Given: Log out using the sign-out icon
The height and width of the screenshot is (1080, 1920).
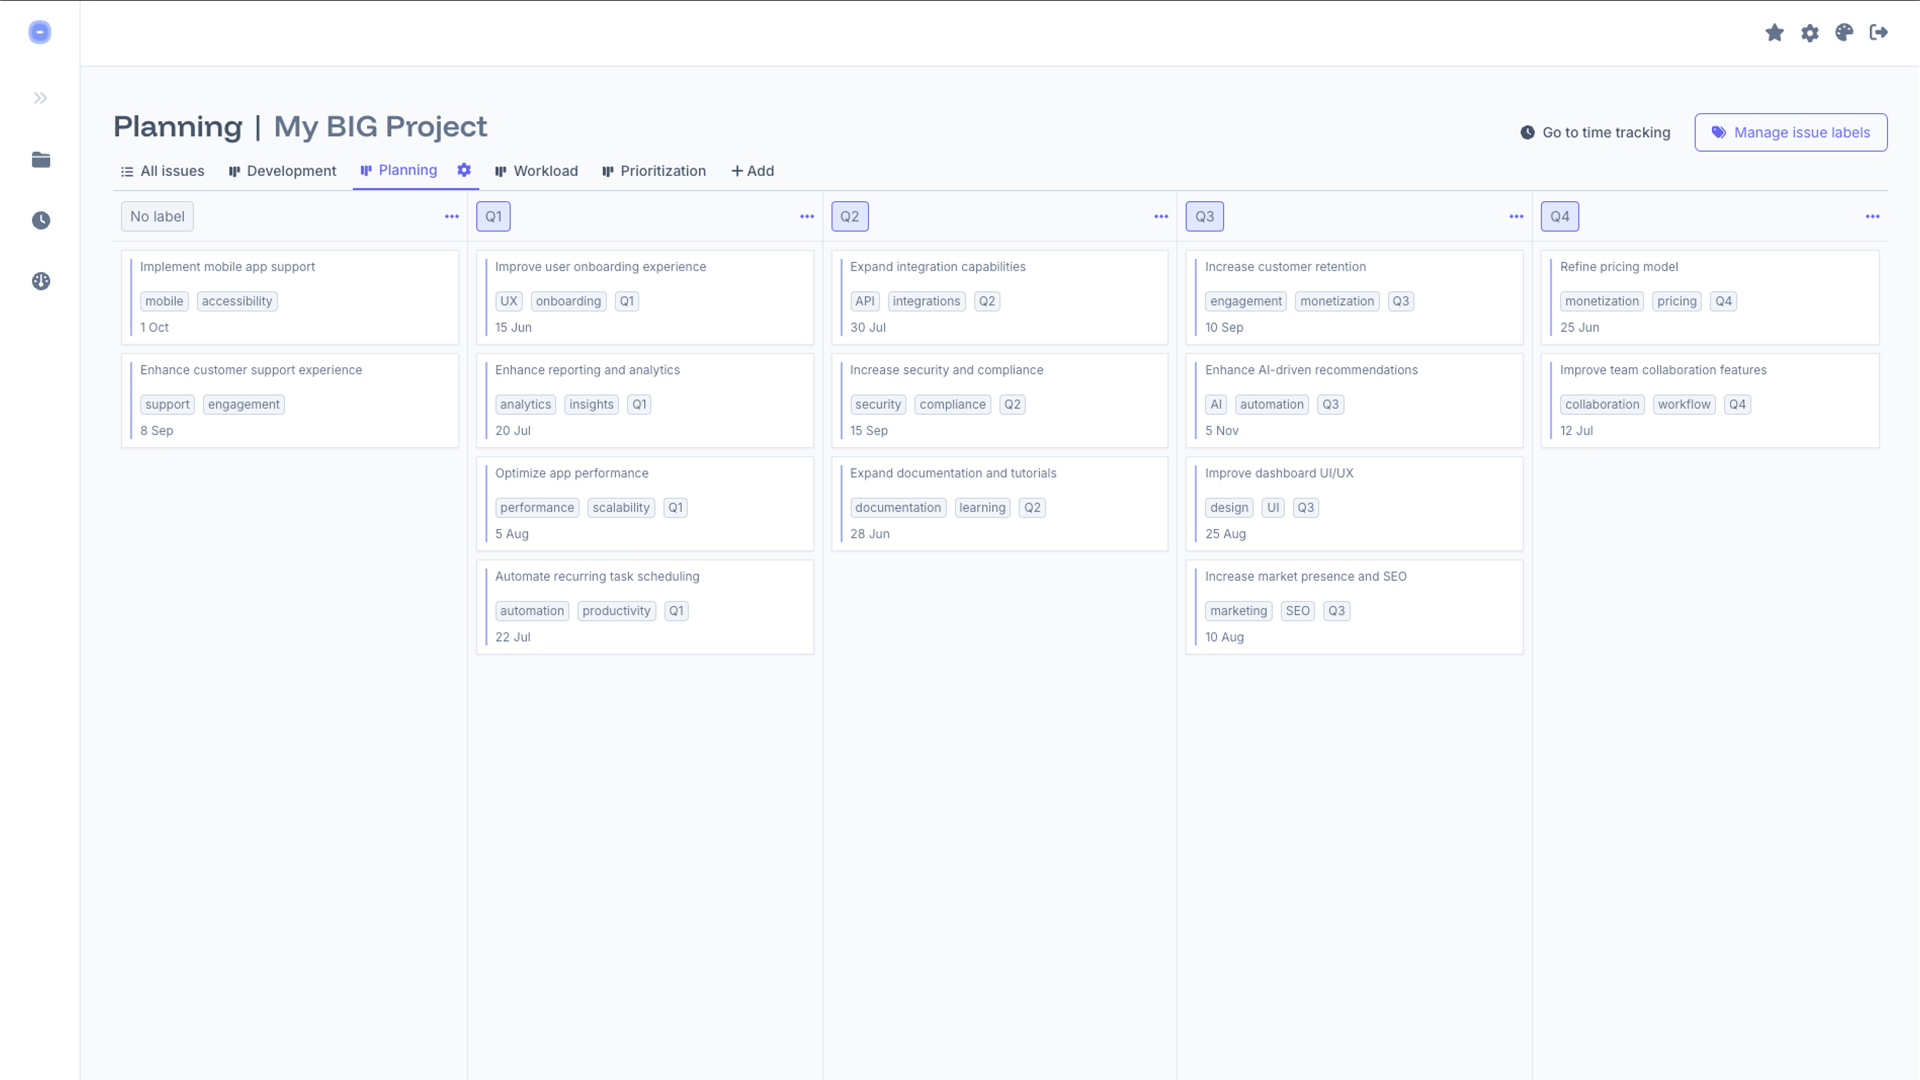Looking at the screenshot, I should click(1880, 32).
